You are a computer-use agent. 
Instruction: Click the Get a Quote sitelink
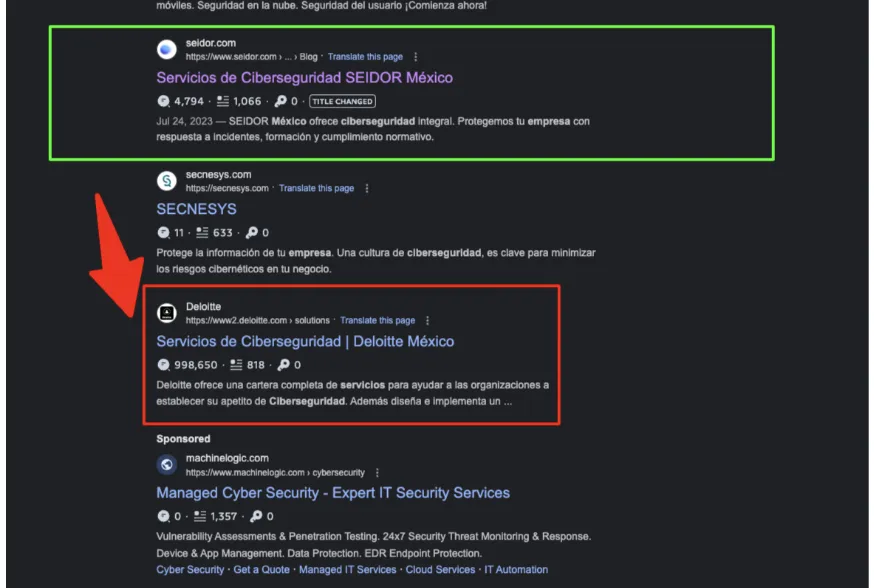261,570
